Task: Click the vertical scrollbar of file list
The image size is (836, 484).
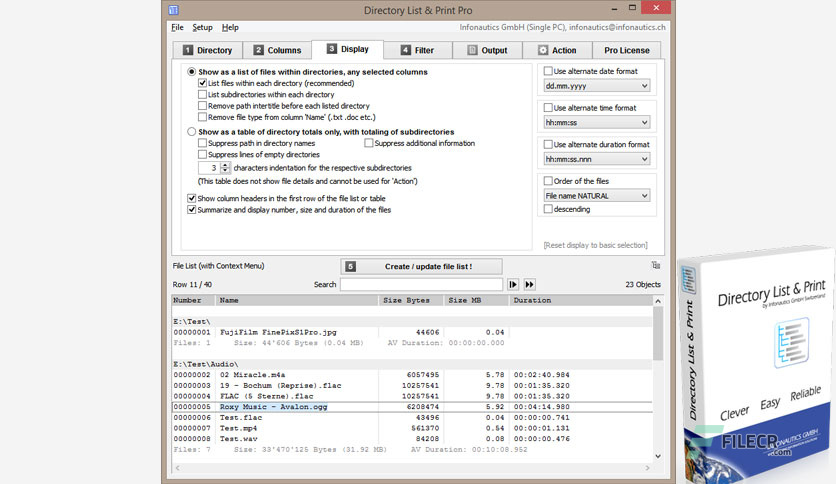Action: coord(658,333)
